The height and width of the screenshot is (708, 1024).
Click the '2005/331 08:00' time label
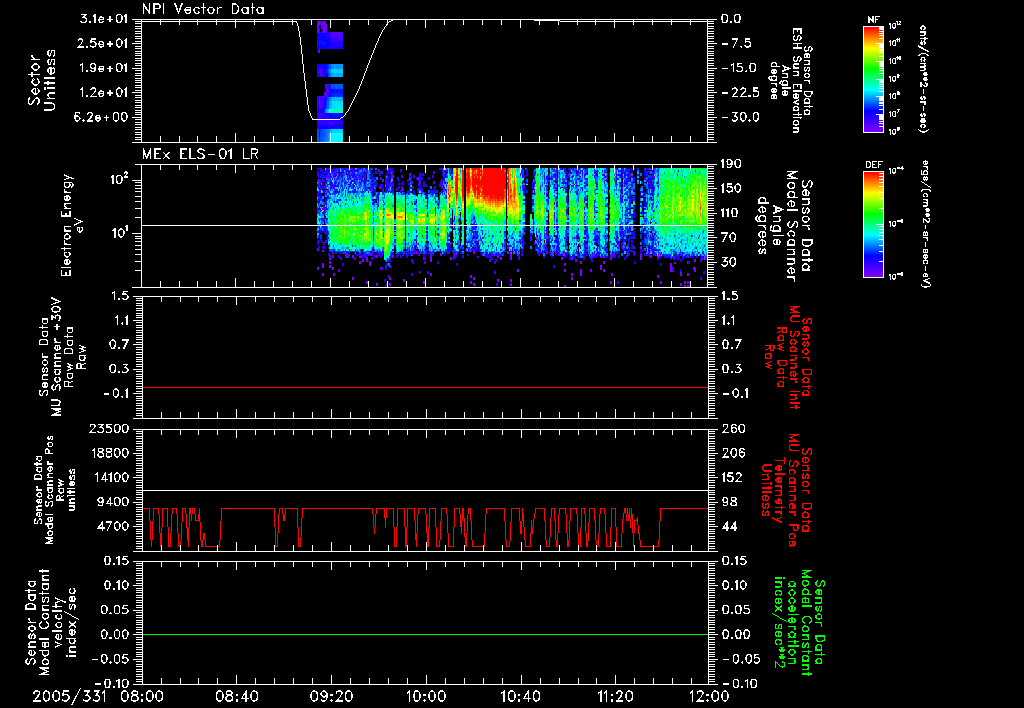tap(98, 696)
